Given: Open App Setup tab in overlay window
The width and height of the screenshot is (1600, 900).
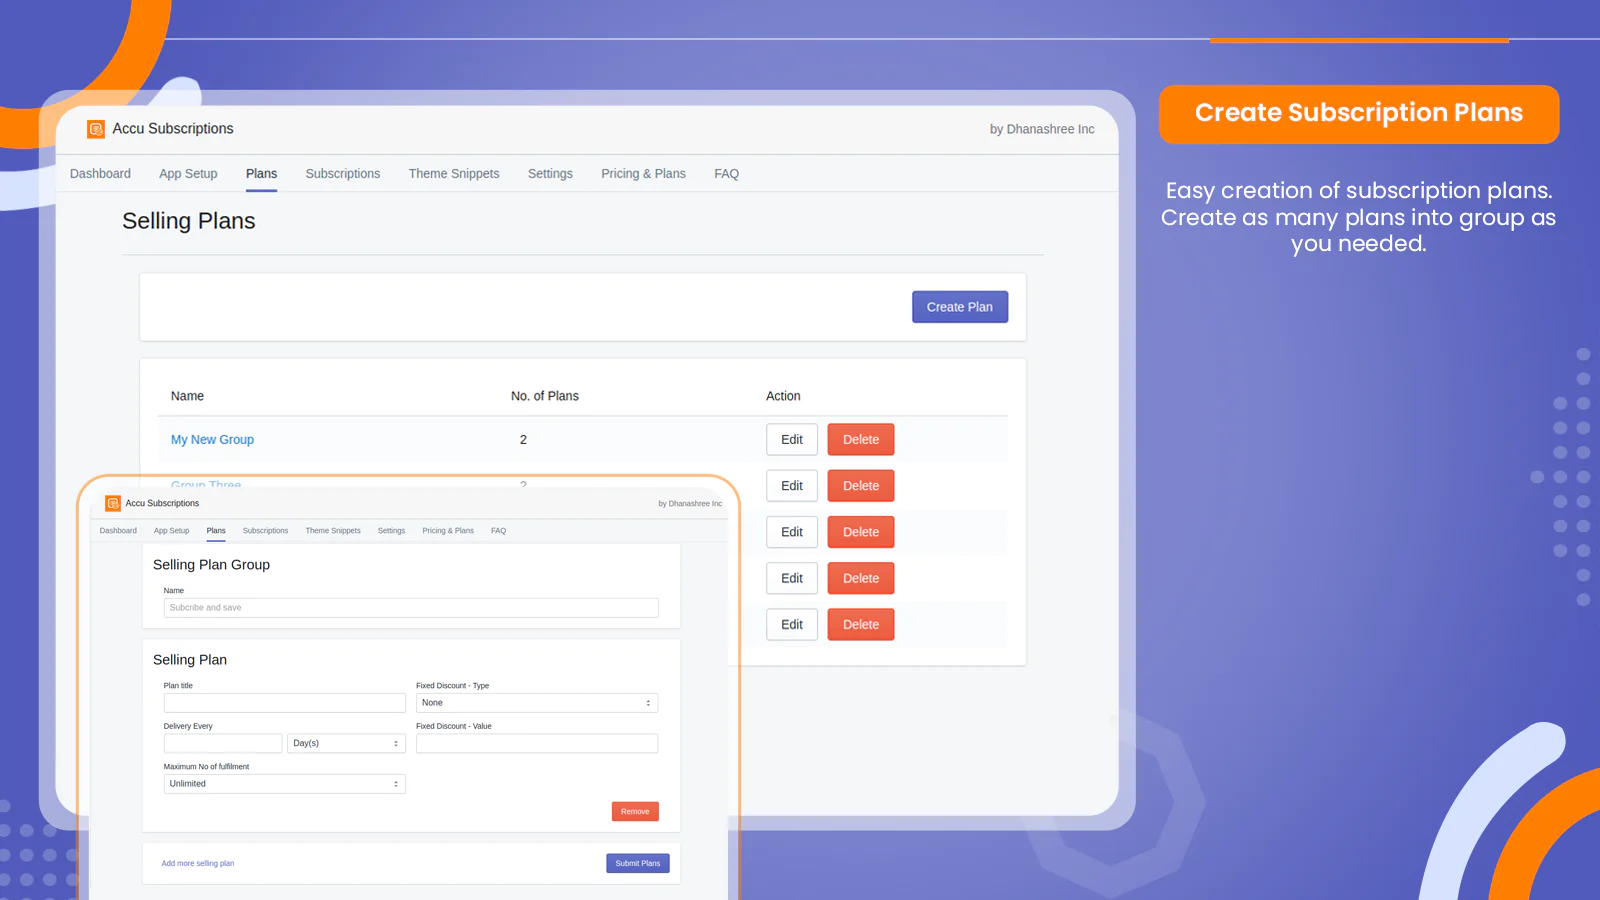Looking at the screenshot, I should [x=171, y=531].
